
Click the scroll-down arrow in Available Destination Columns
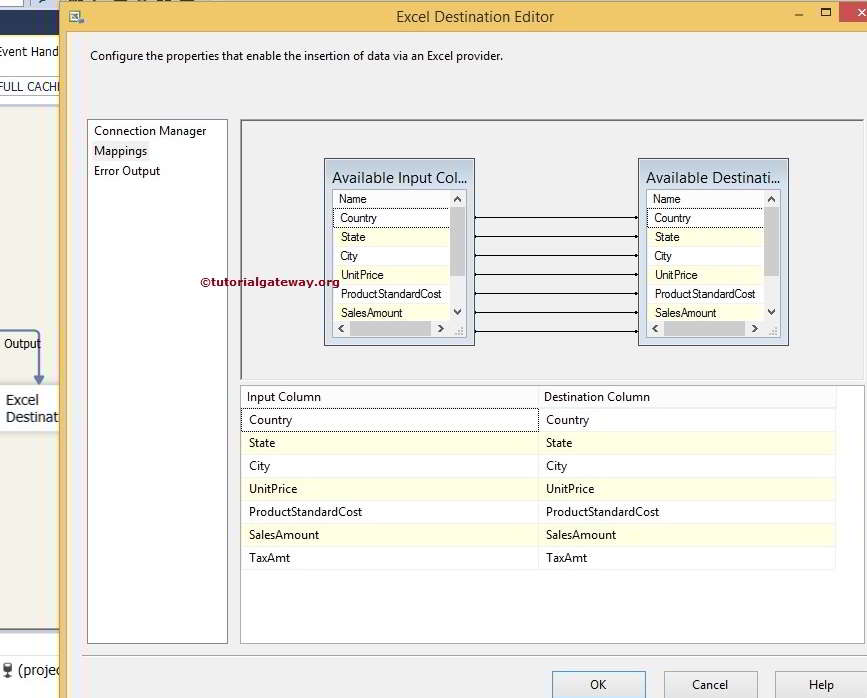[x=772, y=312]
